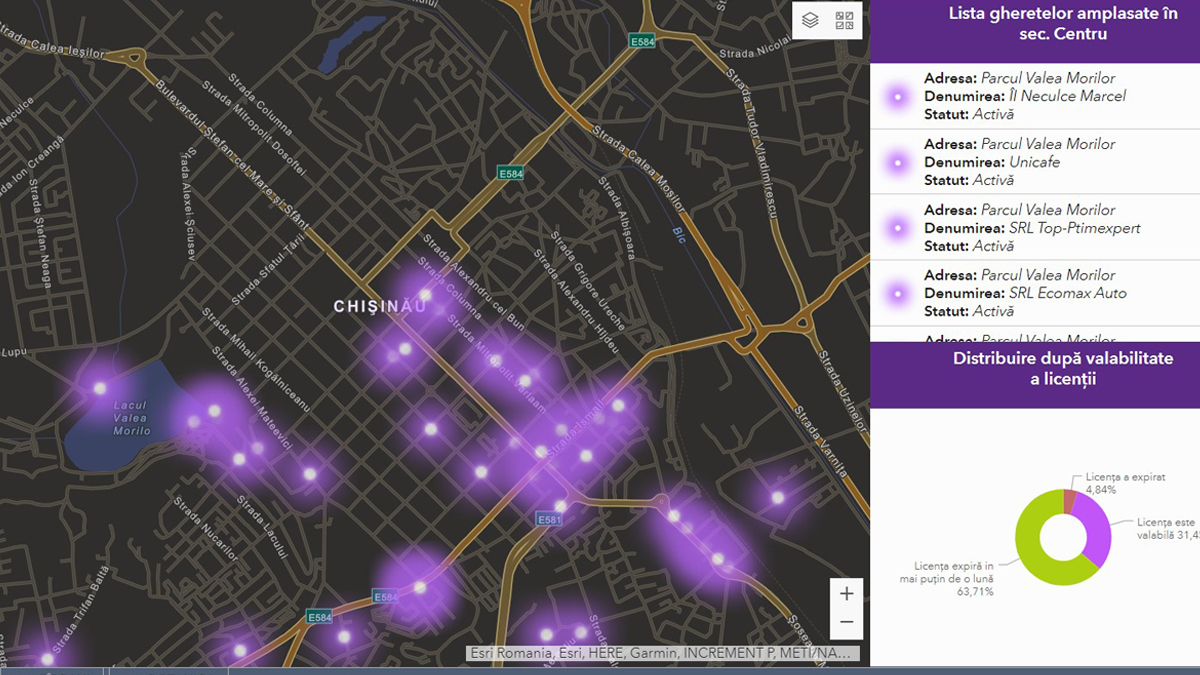Zoom out of the map
Screen dimensions: 1200x675
pyautogui.click(x=846, y=623)
